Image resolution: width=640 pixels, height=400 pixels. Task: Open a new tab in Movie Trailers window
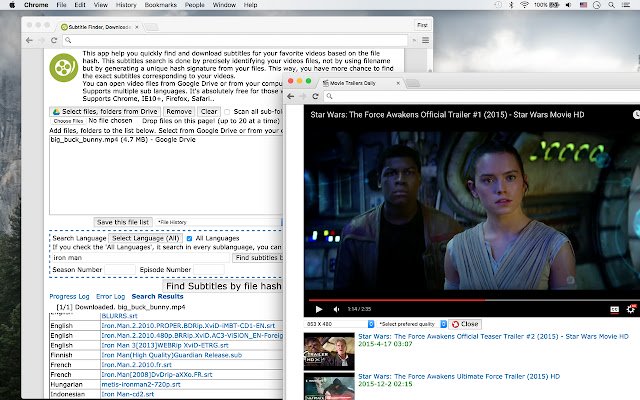point(413,83)
